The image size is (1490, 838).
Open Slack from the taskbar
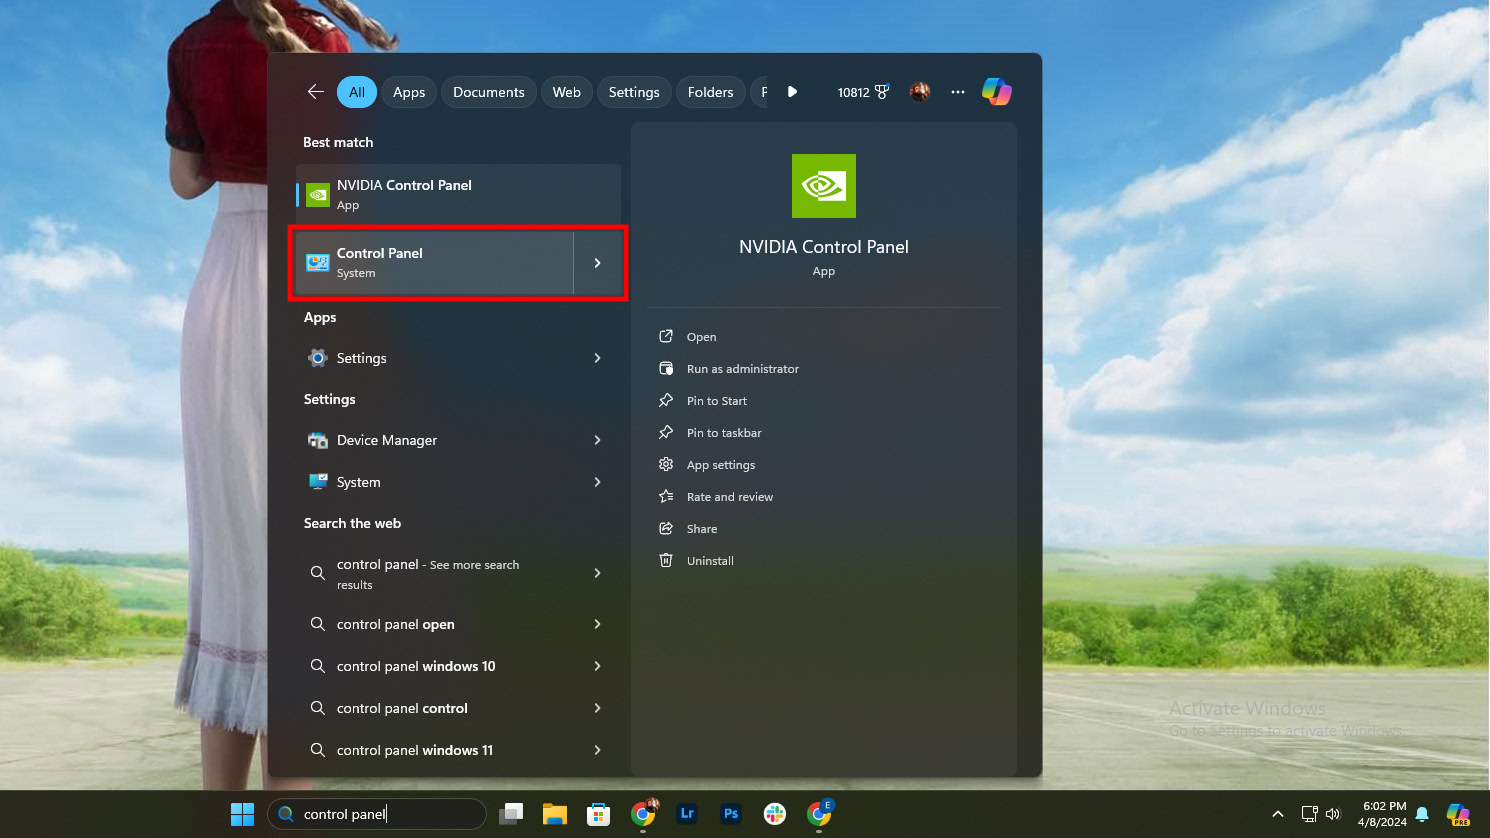click(x=775, y=814)
